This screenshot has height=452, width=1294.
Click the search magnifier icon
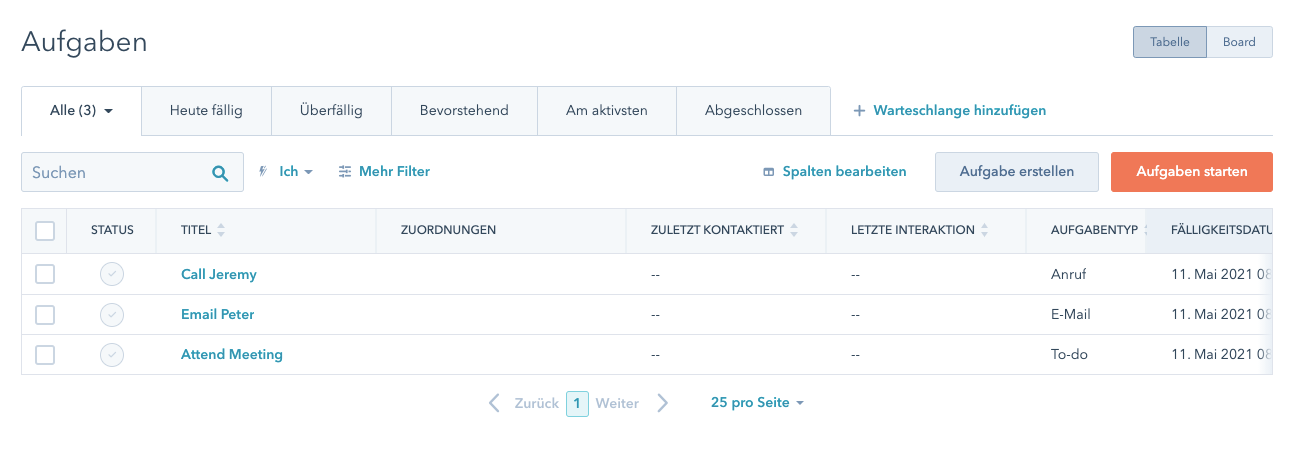220,173
